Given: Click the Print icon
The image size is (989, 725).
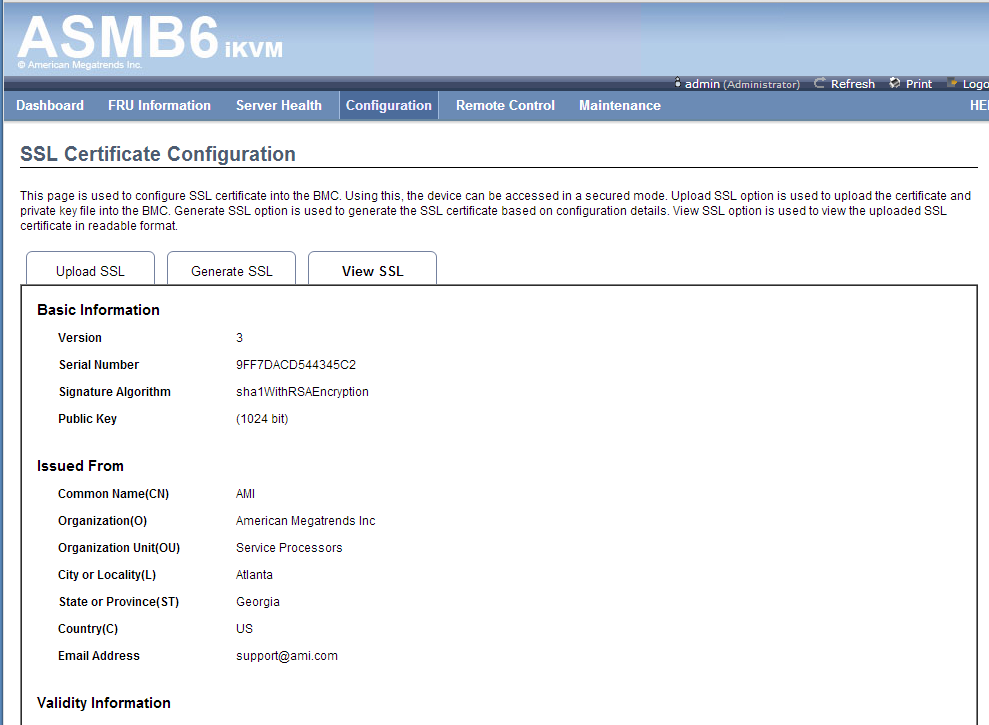Looking at the screenshot, I should click(x=894, y=83).
